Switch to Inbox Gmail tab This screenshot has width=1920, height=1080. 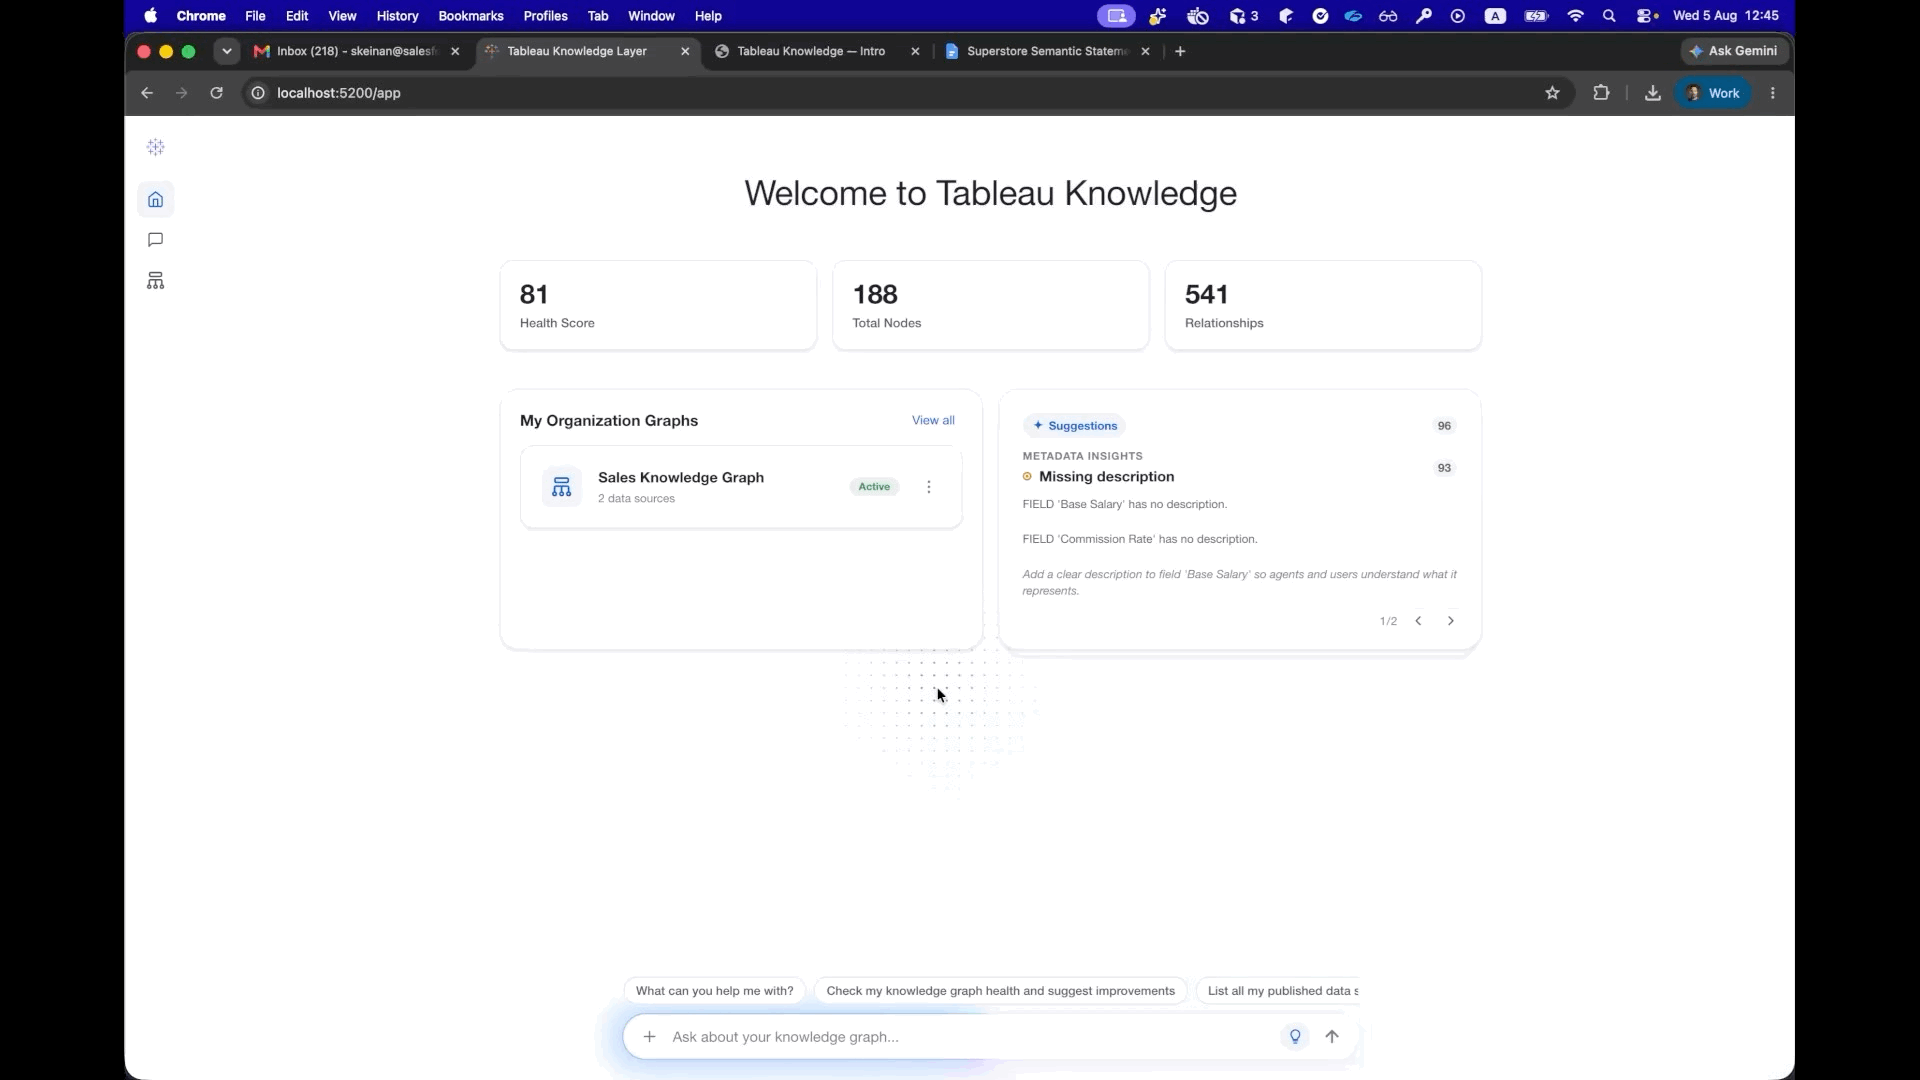(x=357, y=51)
